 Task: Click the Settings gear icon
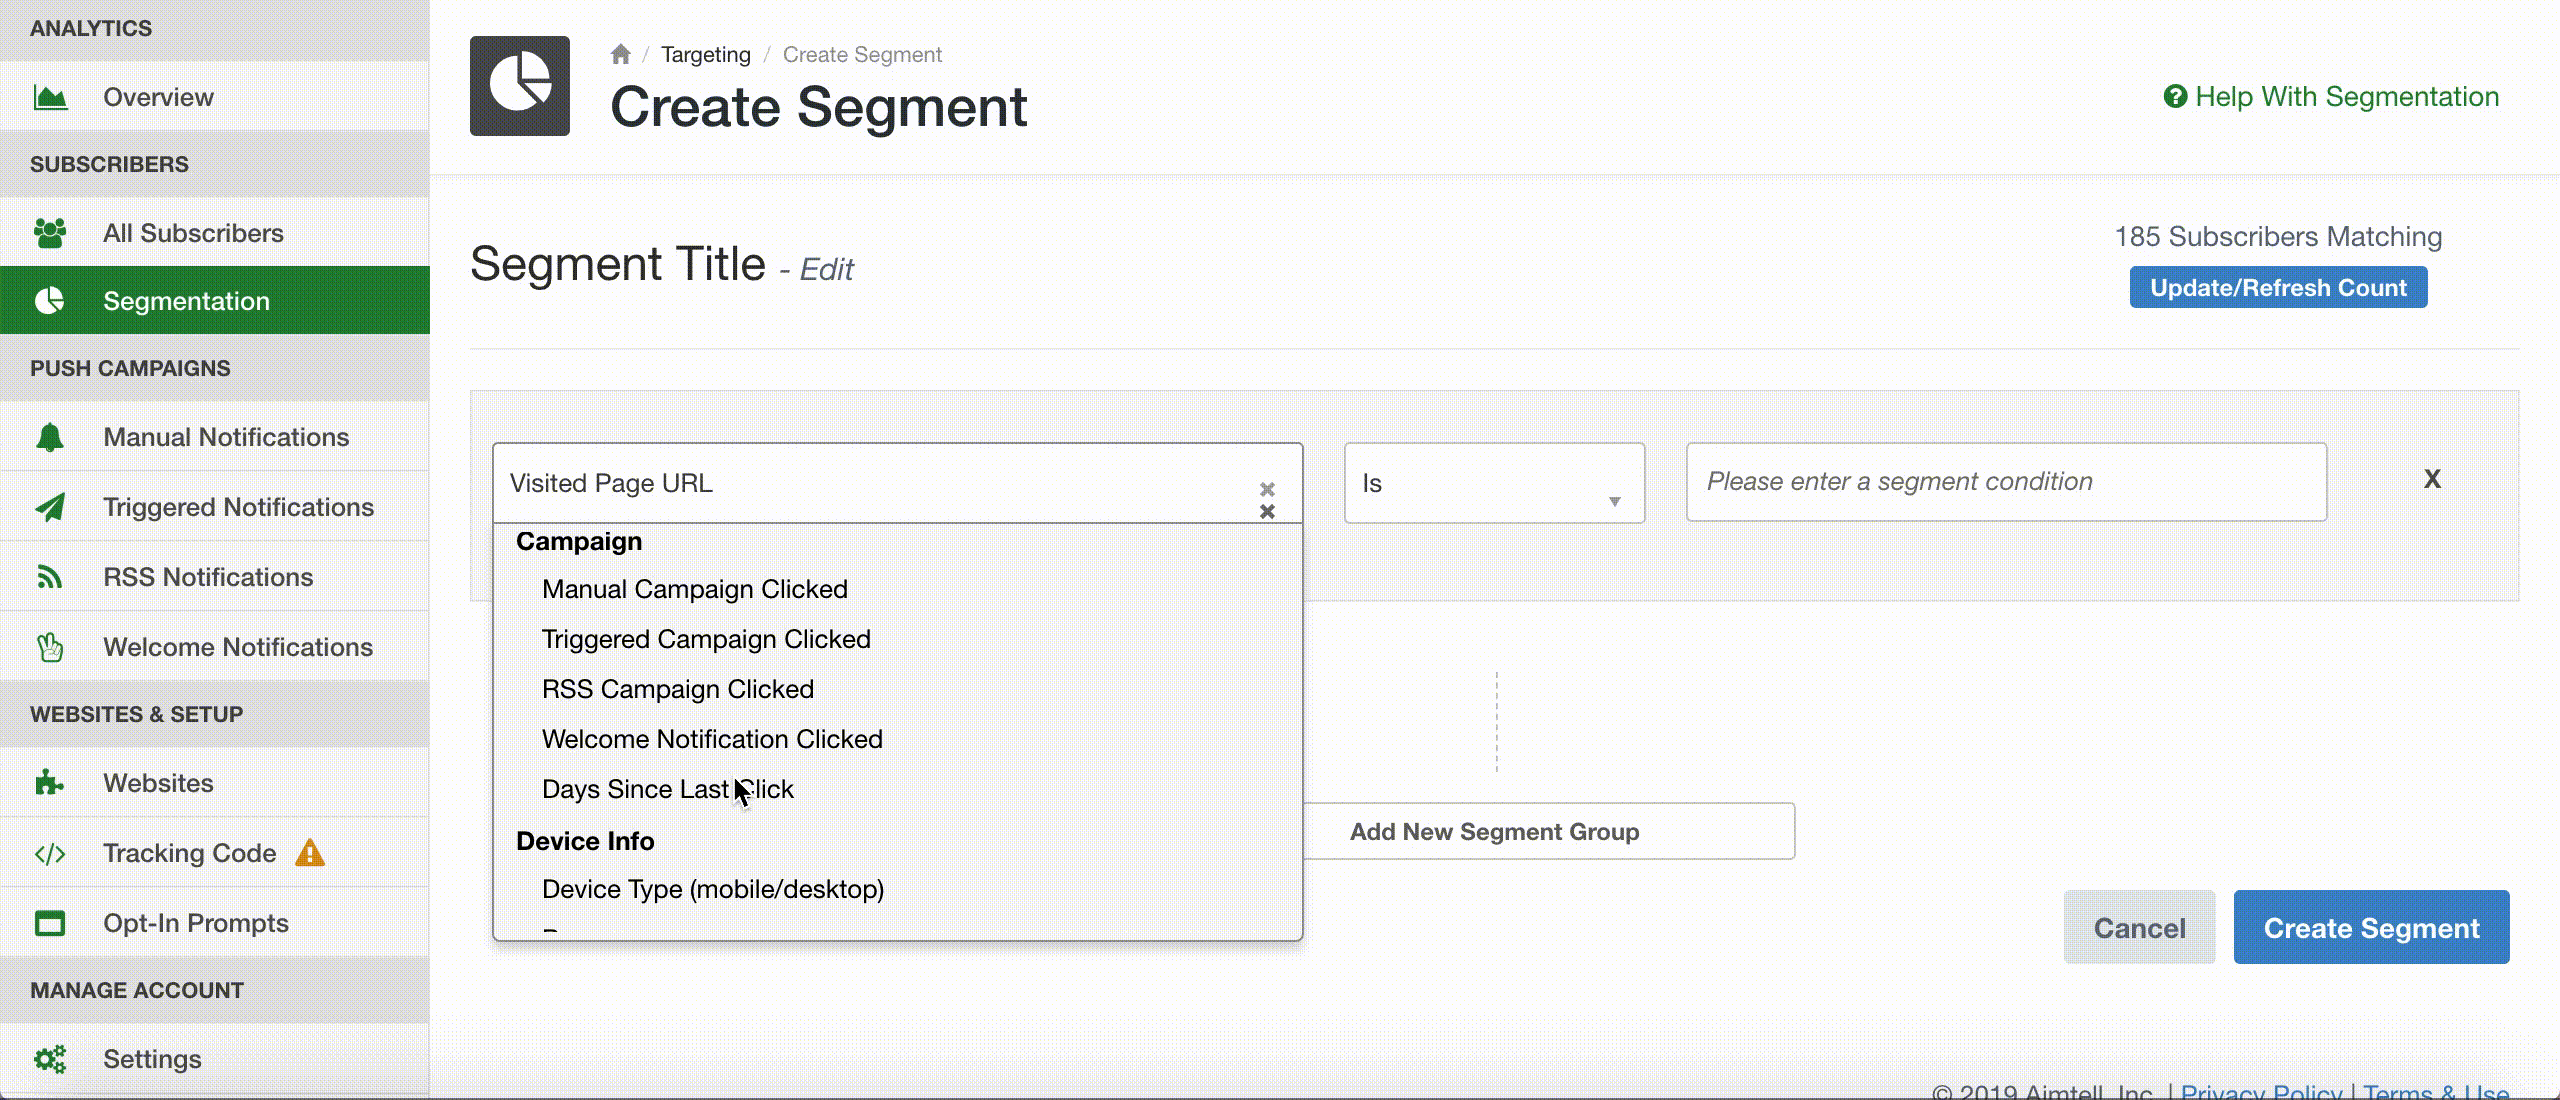tap(49, 1058)
